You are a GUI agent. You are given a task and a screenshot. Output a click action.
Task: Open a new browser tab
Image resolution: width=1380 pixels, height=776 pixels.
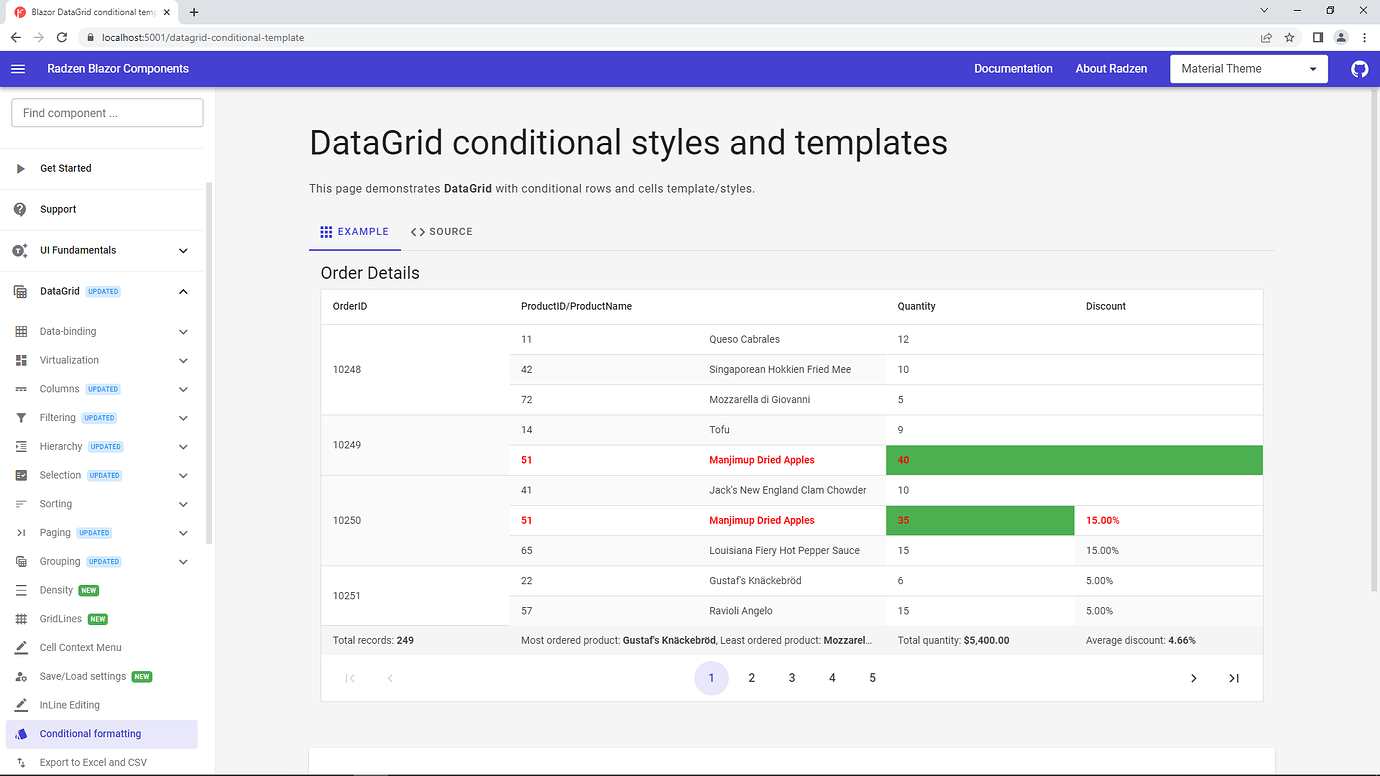pyautogui.click(x=194, y=12)
